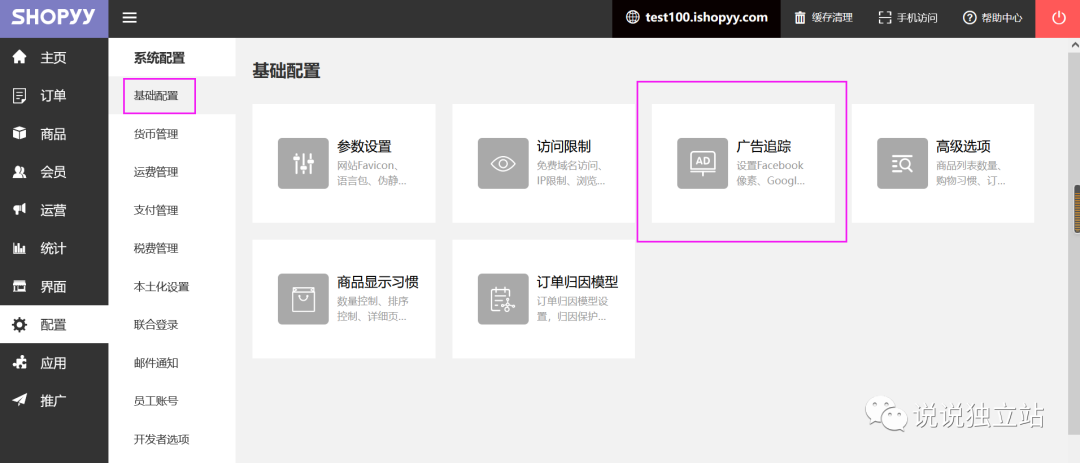Image resolution: width=1080 pixels, height=463 pixels.
Task: Open the 高级选项 card title
Action: tap(964, 146)
